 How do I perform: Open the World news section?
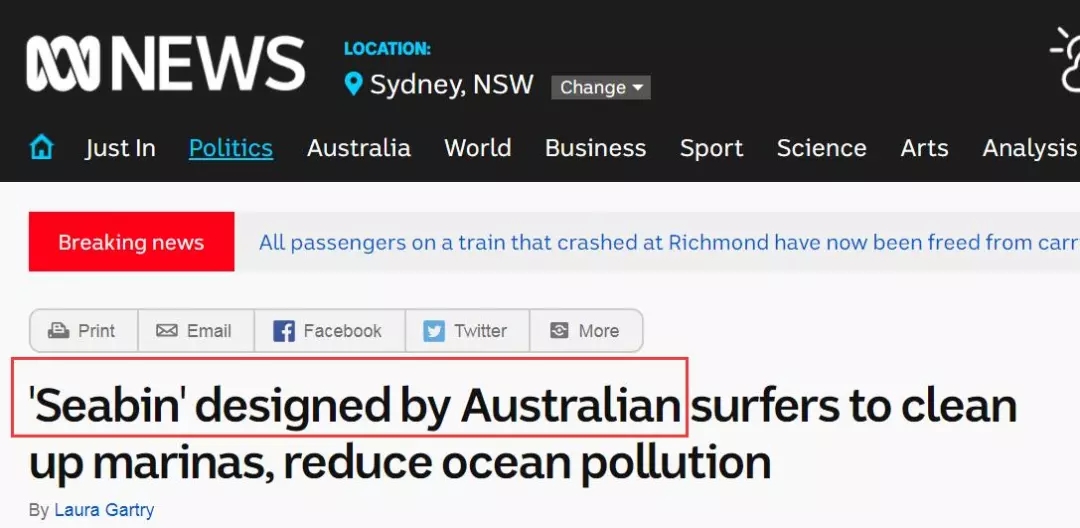[478, 148]
